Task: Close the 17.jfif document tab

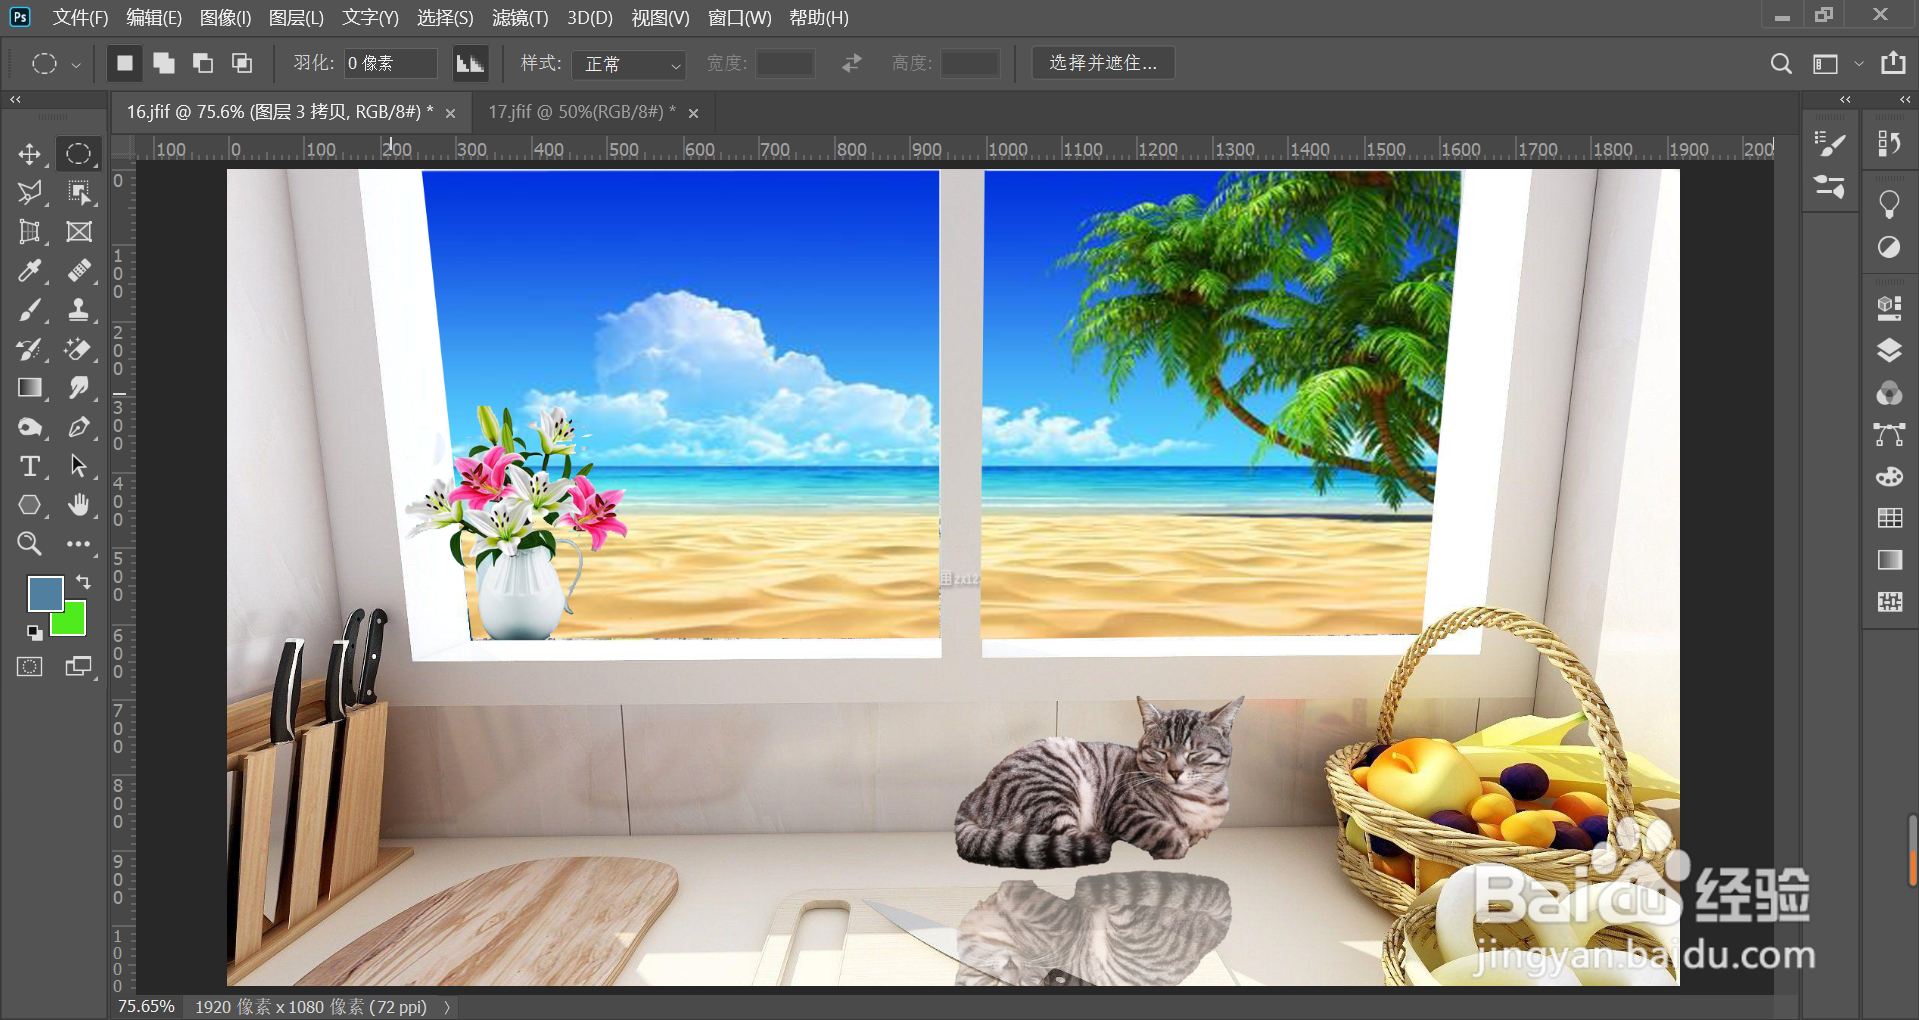Action: pyautogui.click(x=693, y=114)
